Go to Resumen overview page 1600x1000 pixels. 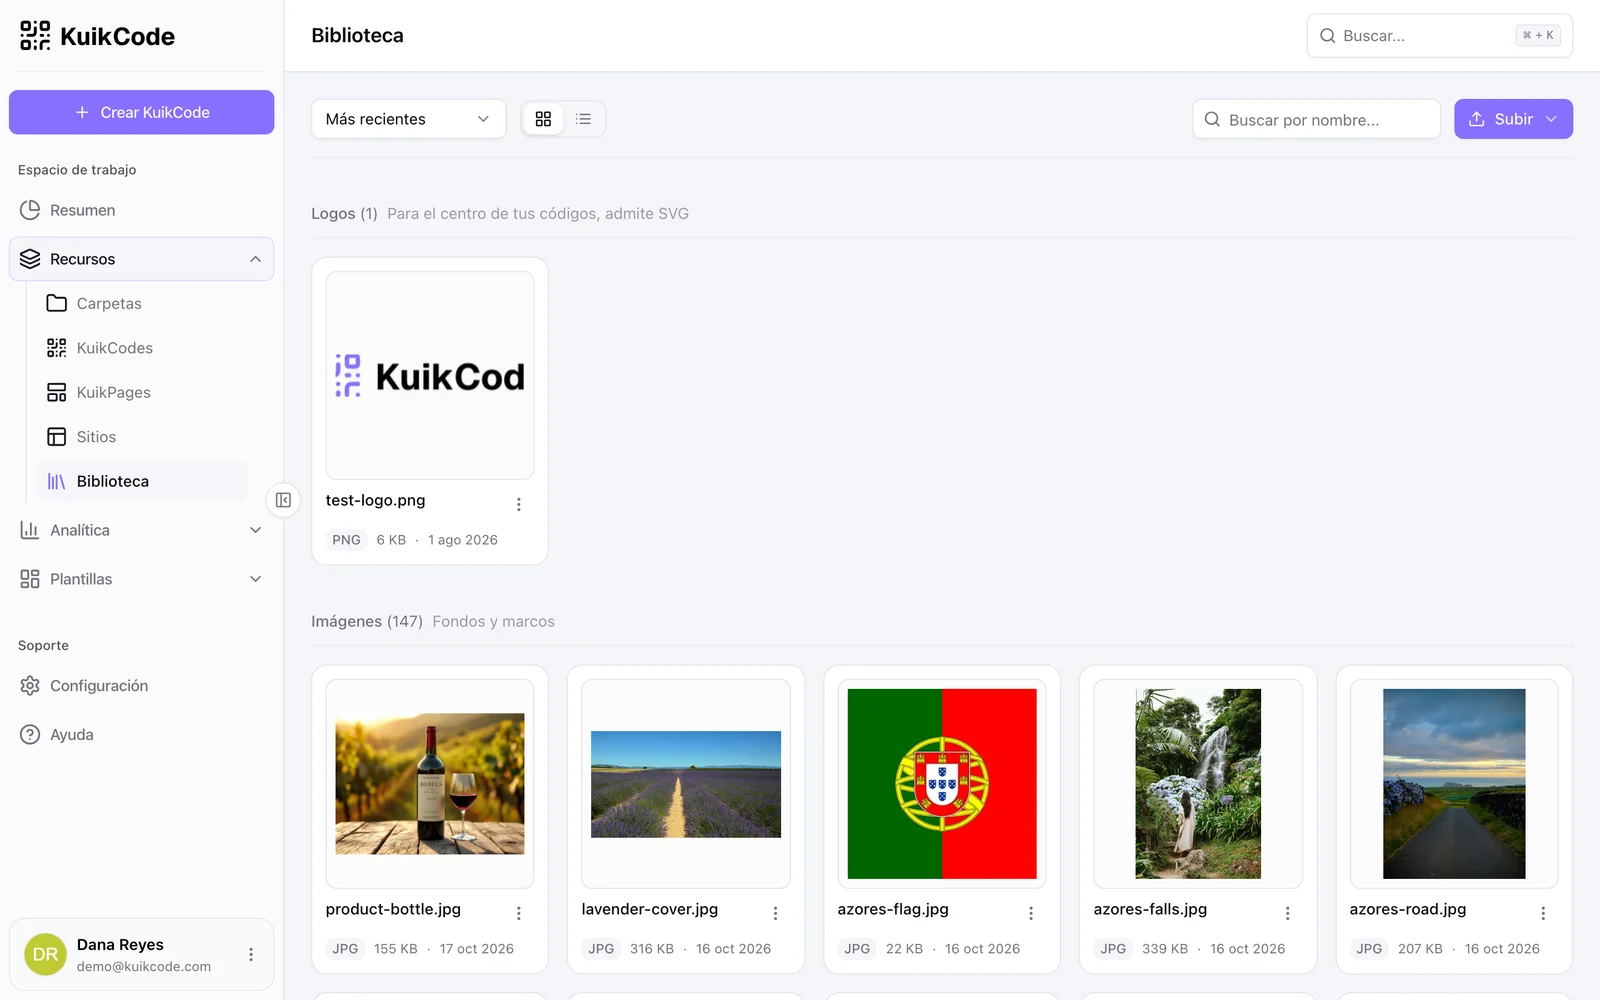[141, 210]
